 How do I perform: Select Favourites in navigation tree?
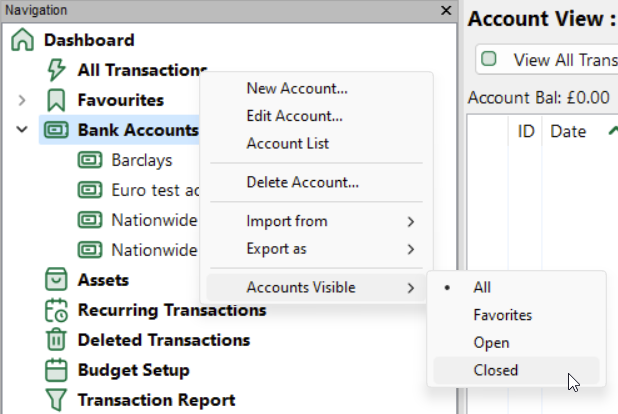pyautogui.click(x=121, y=100)
